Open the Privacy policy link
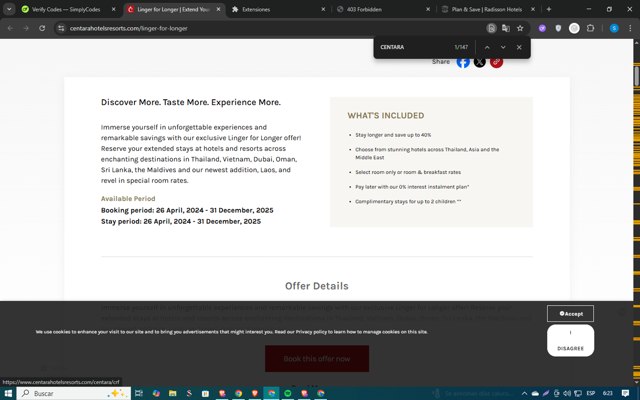The image size is (640, 400). pos(311,332)
